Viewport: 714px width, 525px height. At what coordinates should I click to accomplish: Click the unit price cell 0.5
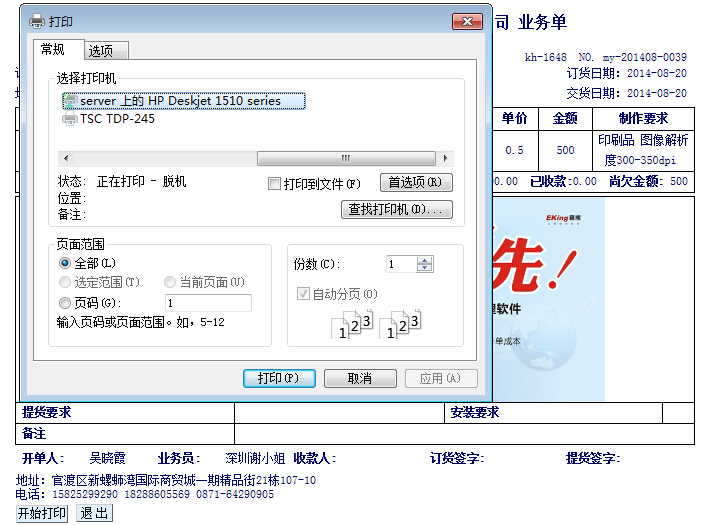515,150
